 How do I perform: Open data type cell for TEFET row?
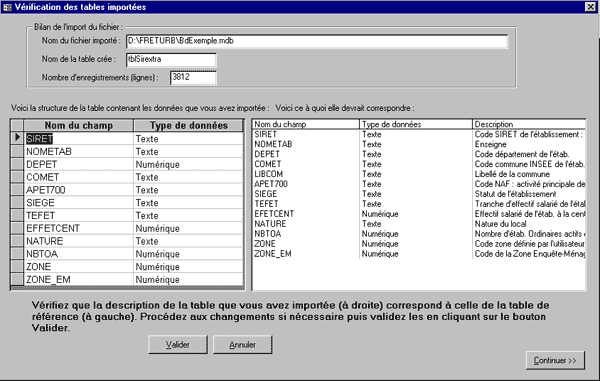click(188, 215)
